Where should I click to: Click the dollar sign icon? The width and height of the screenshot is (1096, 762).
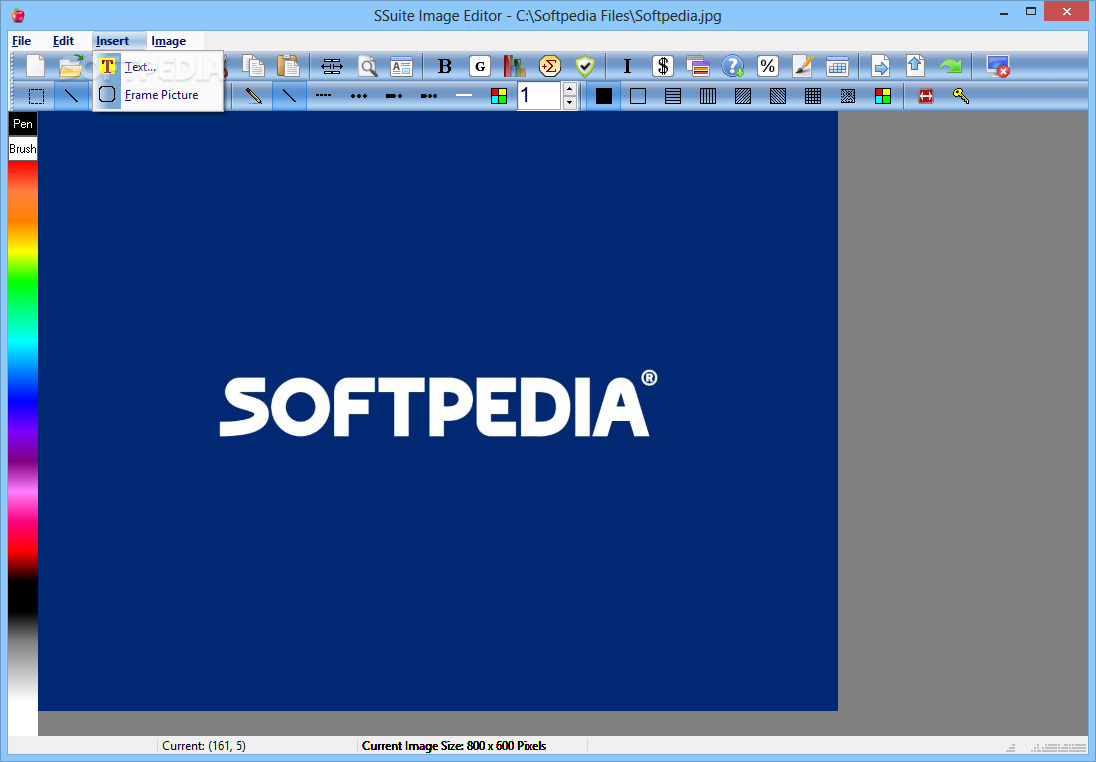[663, 66]
